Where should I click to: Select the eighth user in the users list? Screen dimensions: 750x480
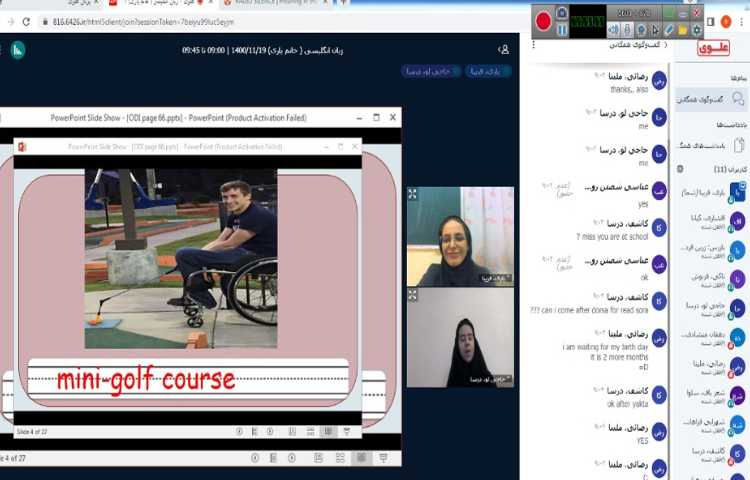coord(713,395)
